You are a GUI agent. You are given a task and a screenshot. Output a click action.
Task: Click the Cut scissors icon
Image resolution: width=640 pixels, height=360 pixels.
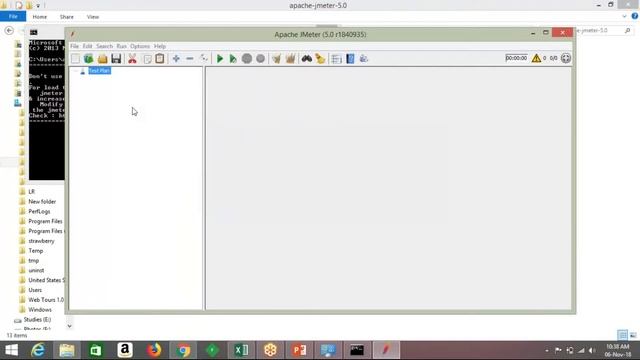(x=132, y=58)
